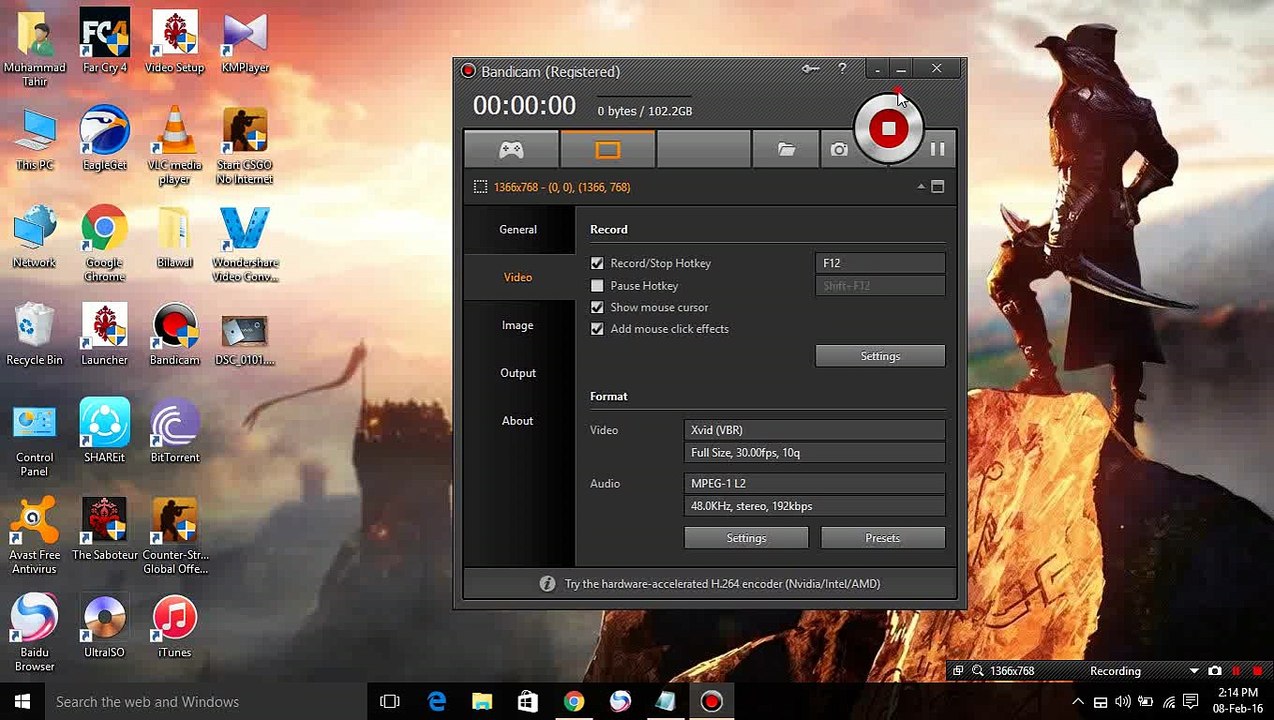The width and height of the screenshot is (1274, 720).
Task: Click the 1366x768 target area text
Action: pos(562,187)
